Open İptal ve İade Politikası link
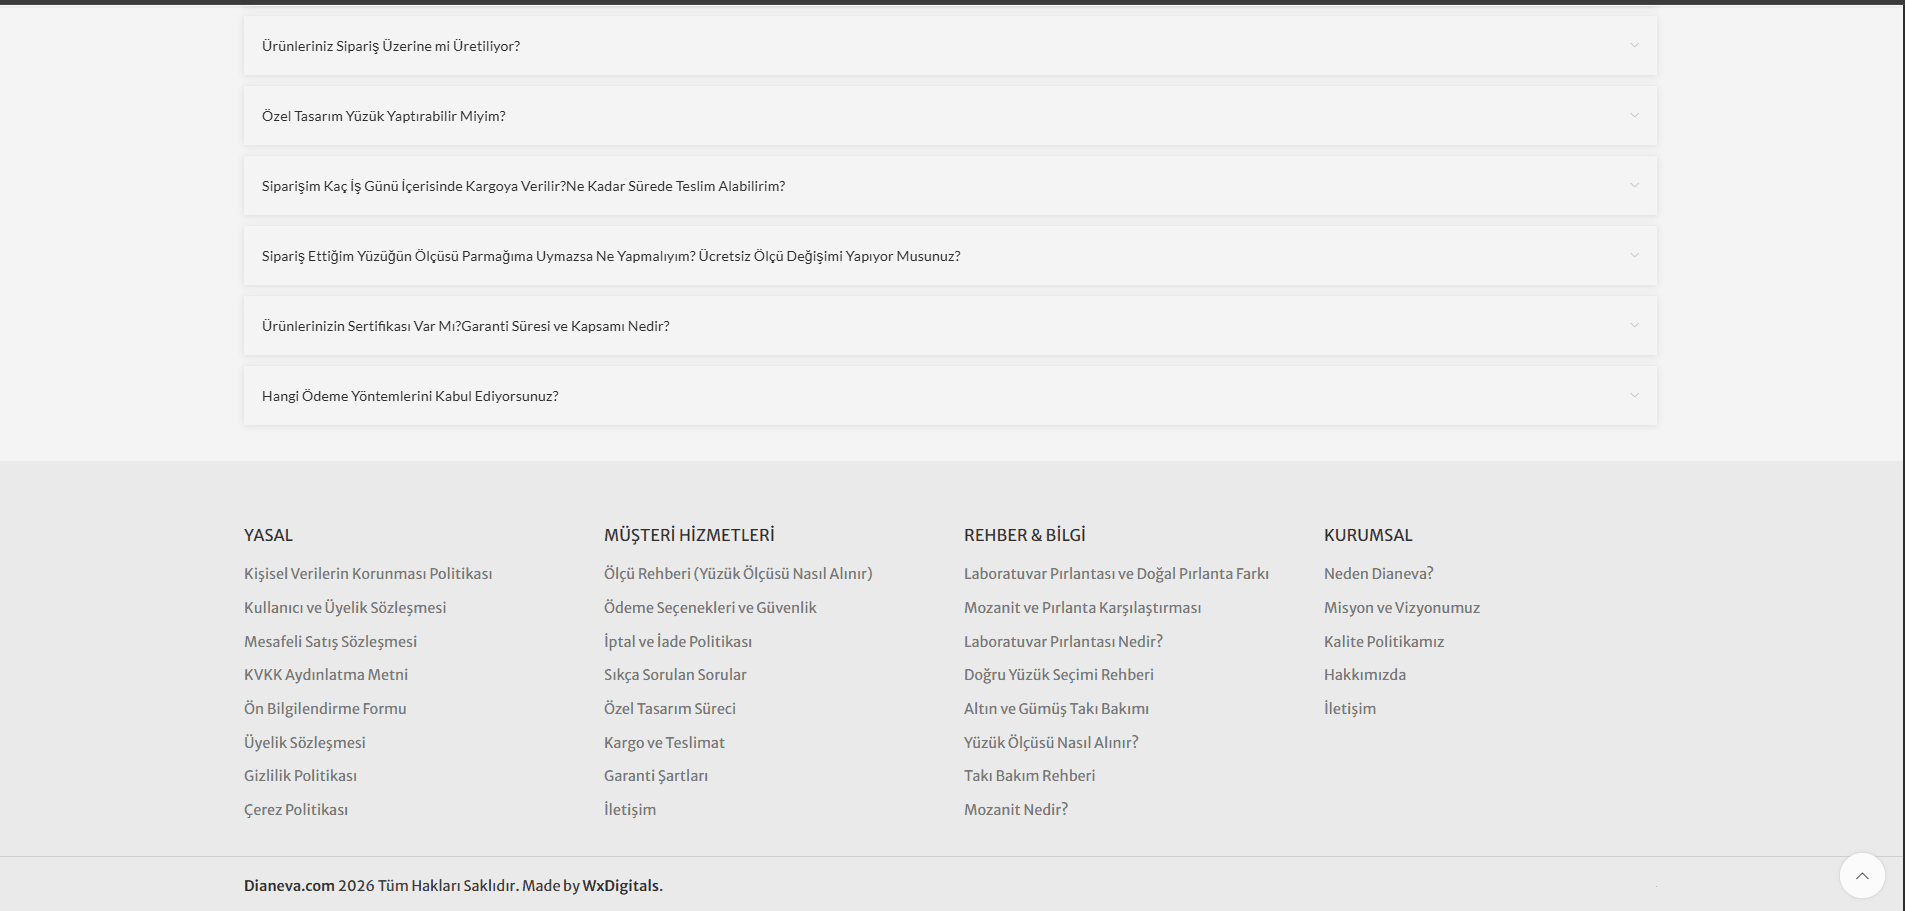The width and height of the screenshot is (1905, 911). 678,642
